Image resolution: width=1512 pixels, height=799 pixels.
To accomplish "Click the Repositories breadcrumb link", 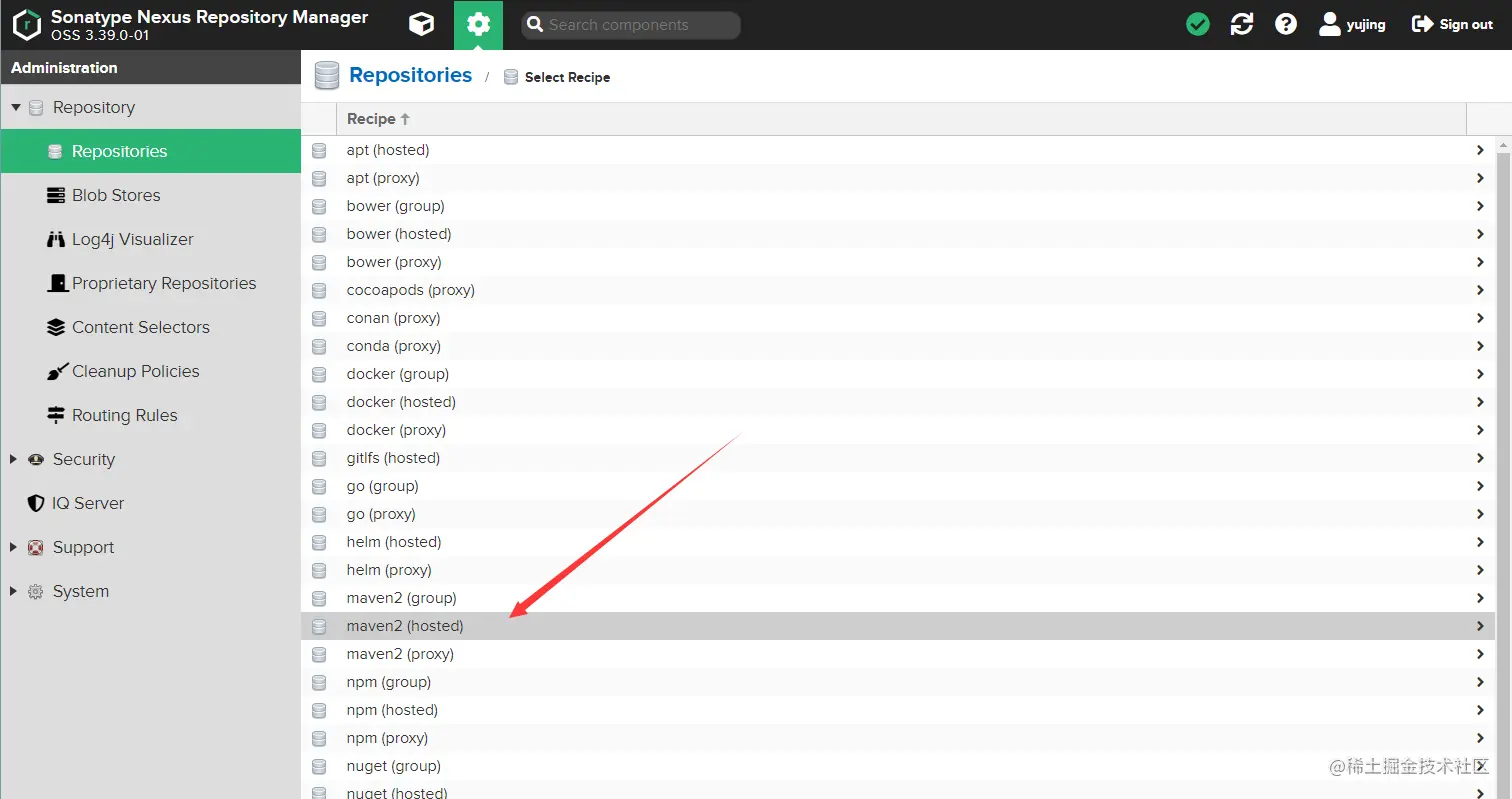I will pyautogui.click(x=410, y=75).
